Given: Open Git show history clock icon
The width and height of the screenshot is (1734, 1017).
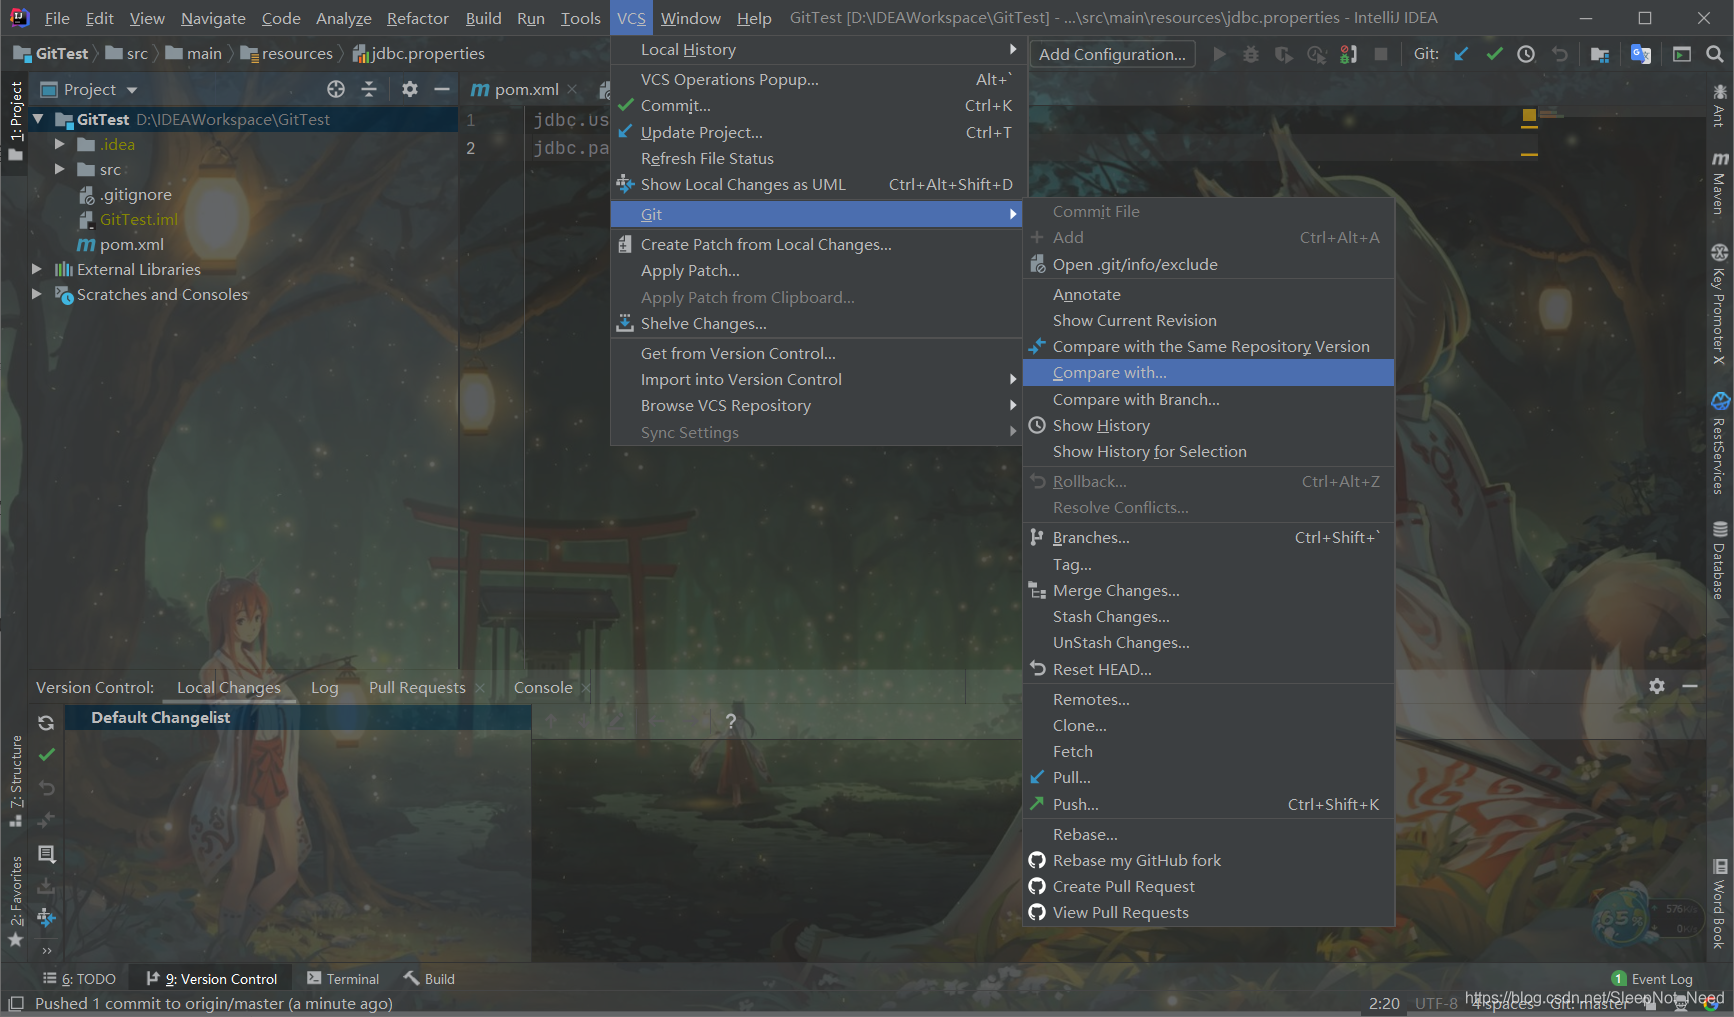Looking at the screenshot, I should 1526,54.
